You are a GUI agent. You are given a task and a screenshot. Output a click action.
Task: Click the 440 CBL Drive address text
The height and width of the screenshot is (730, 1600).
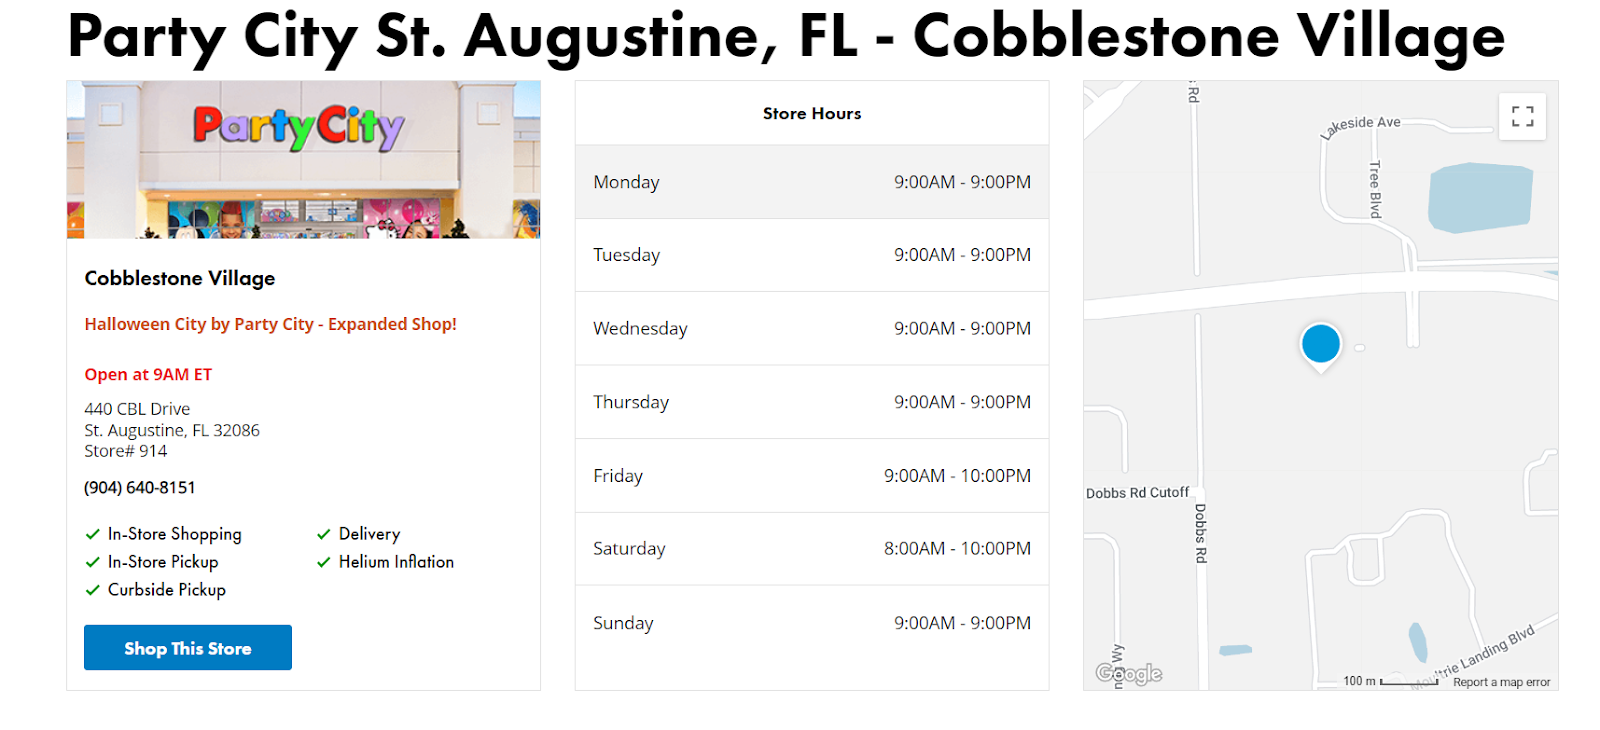[137, 409]
